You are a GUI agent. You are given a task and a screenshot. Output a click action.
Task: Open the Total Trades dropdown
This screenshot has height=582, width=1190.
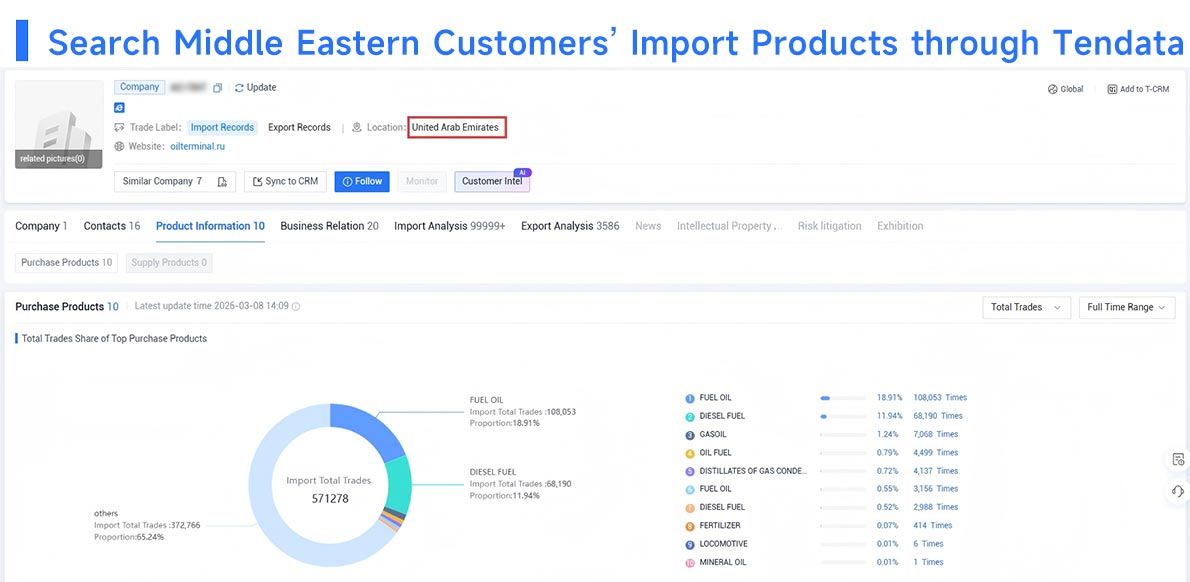tap(1026, 307)
